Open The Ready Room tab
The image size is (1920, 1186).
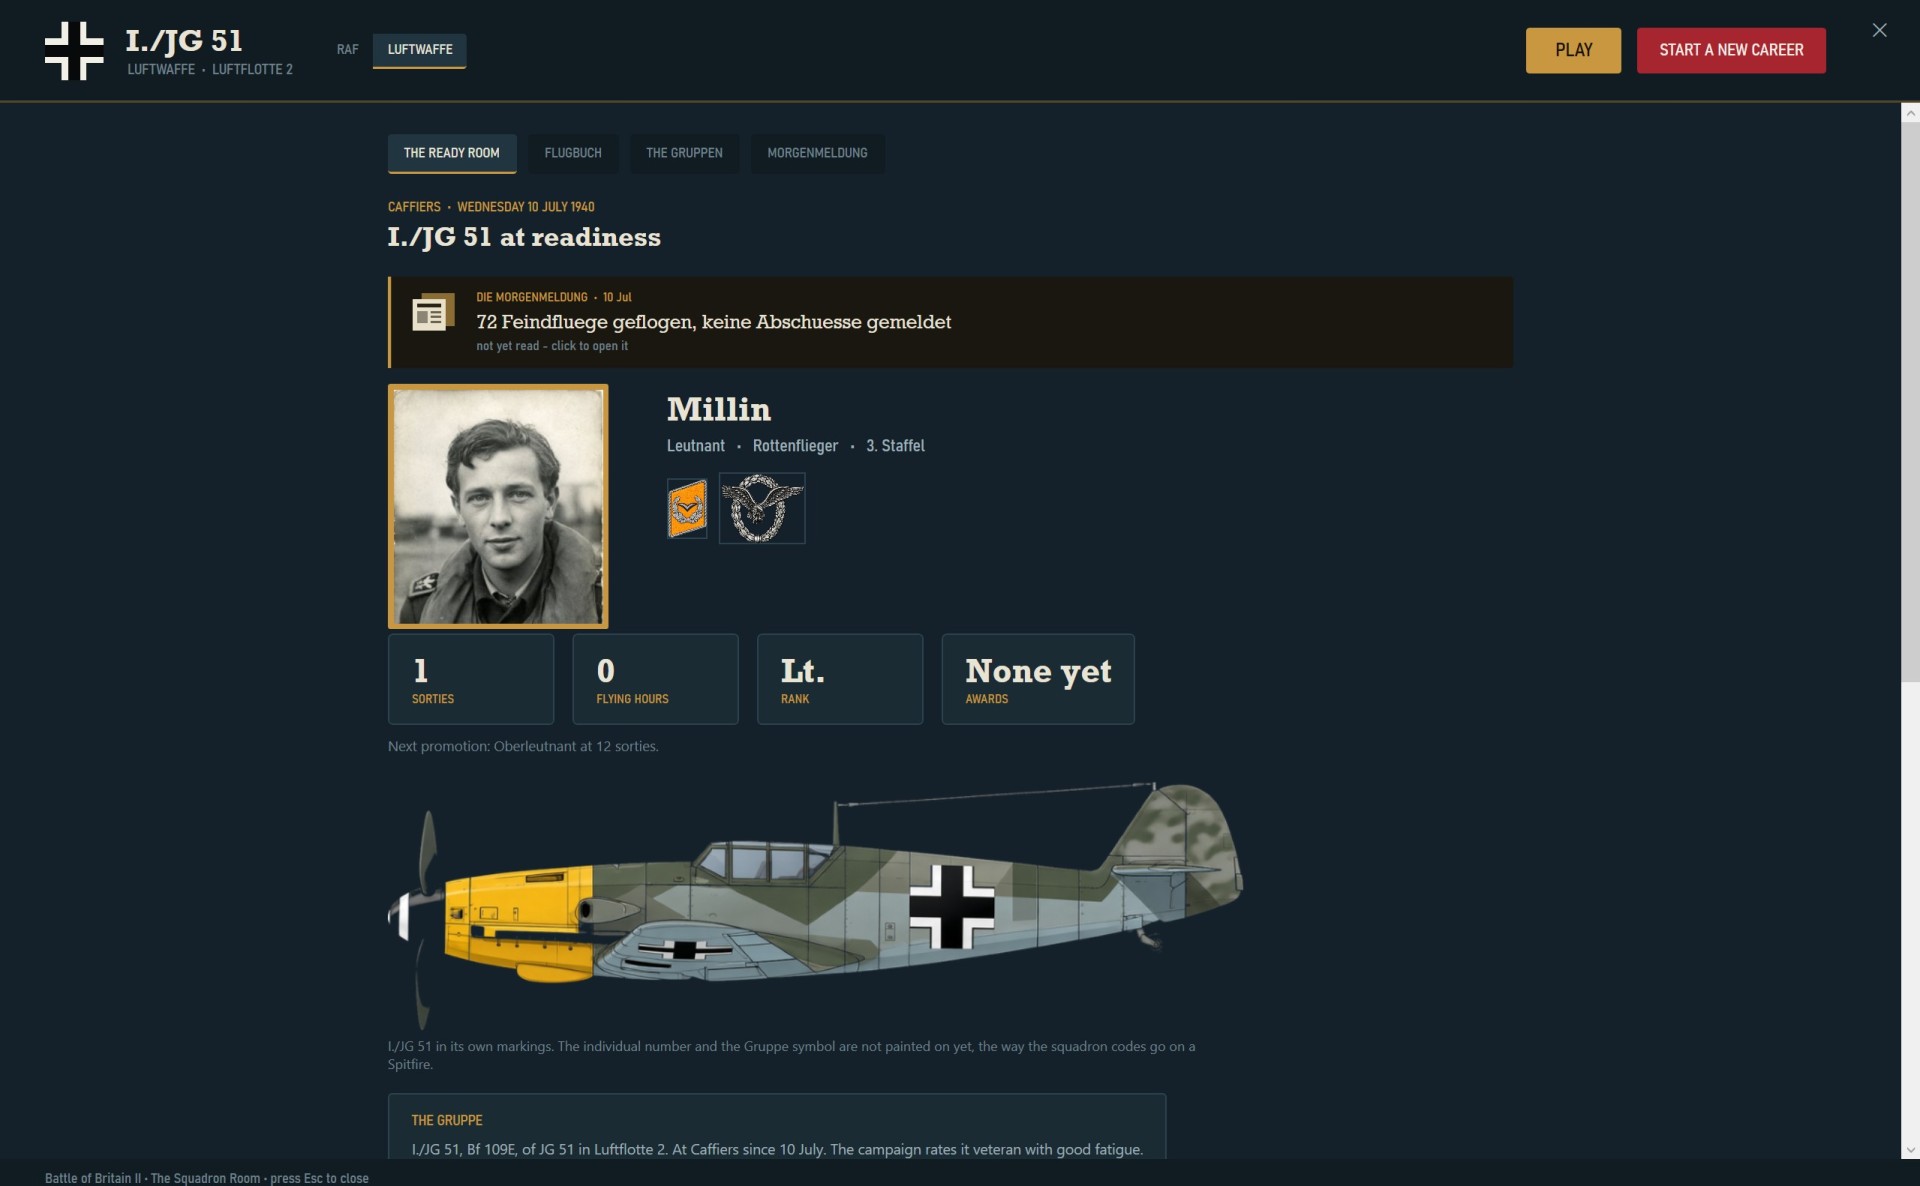(x=452, y=153)
